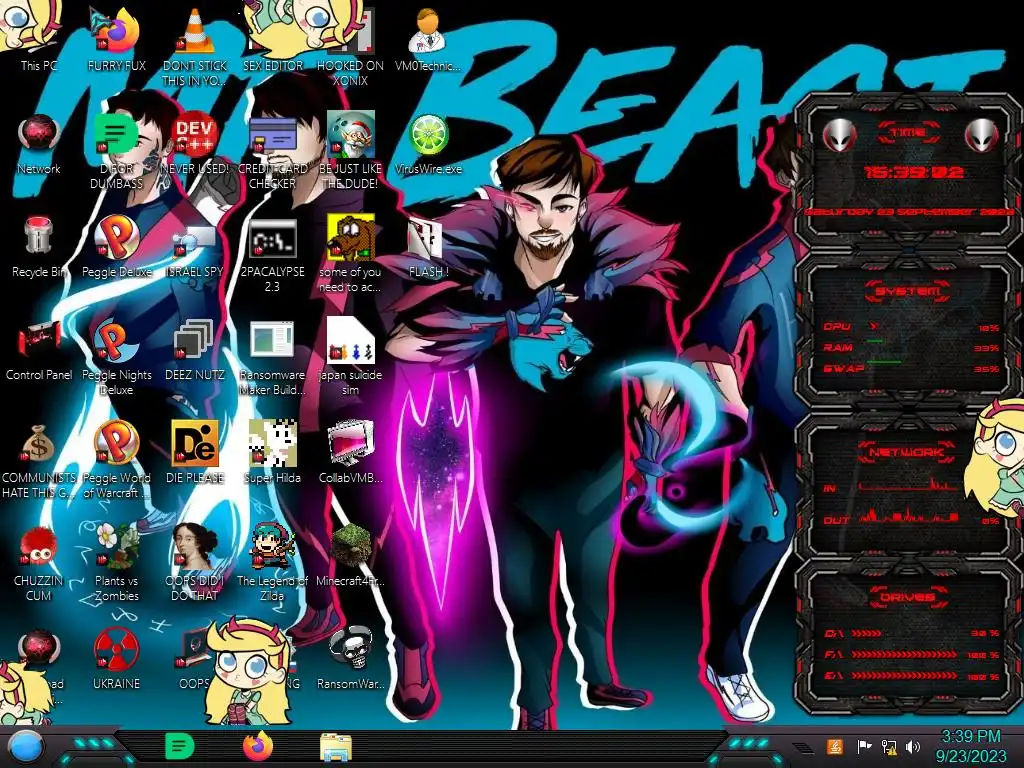Open the FLASH ! shortcut
The height and width of the screenshot is (768, 1024).
pos(428,240)
